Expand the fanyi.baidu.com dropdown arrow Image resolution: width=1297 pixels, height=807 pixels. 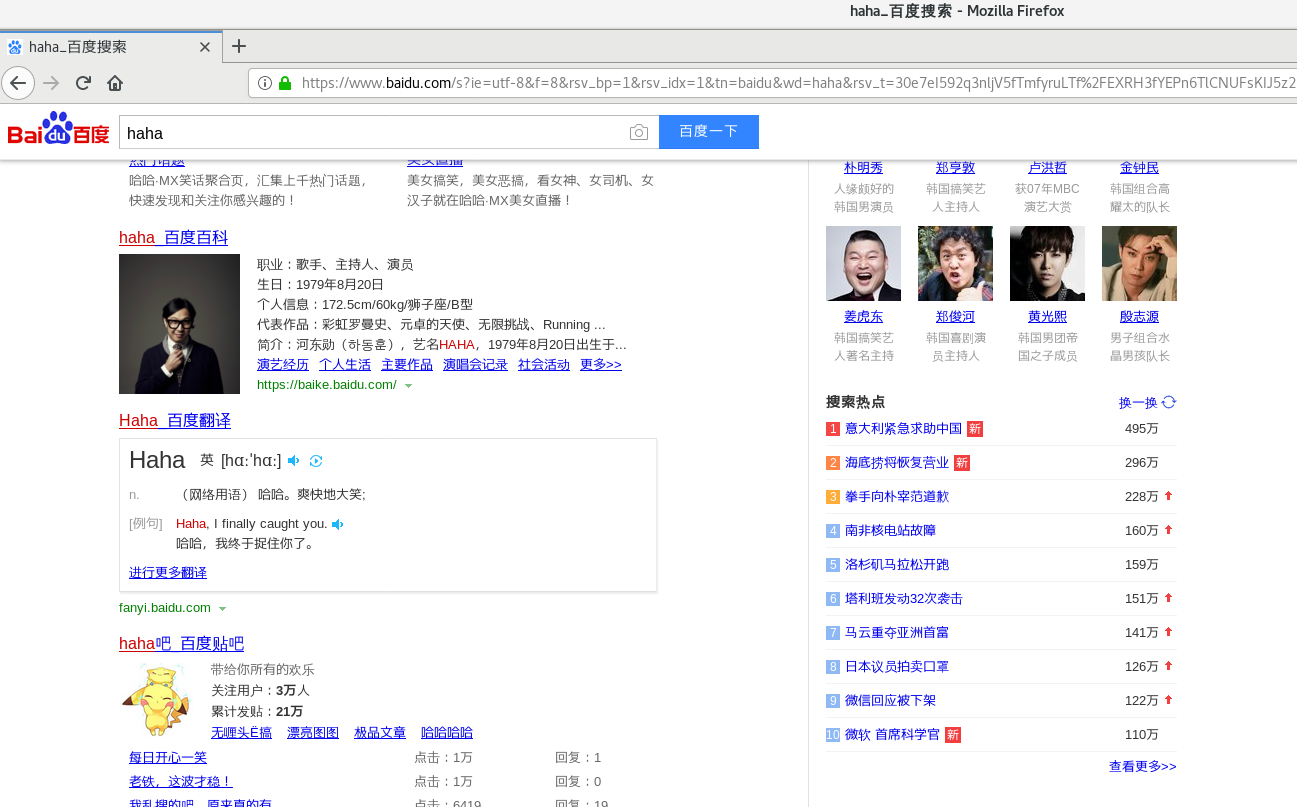click(222, 607)
